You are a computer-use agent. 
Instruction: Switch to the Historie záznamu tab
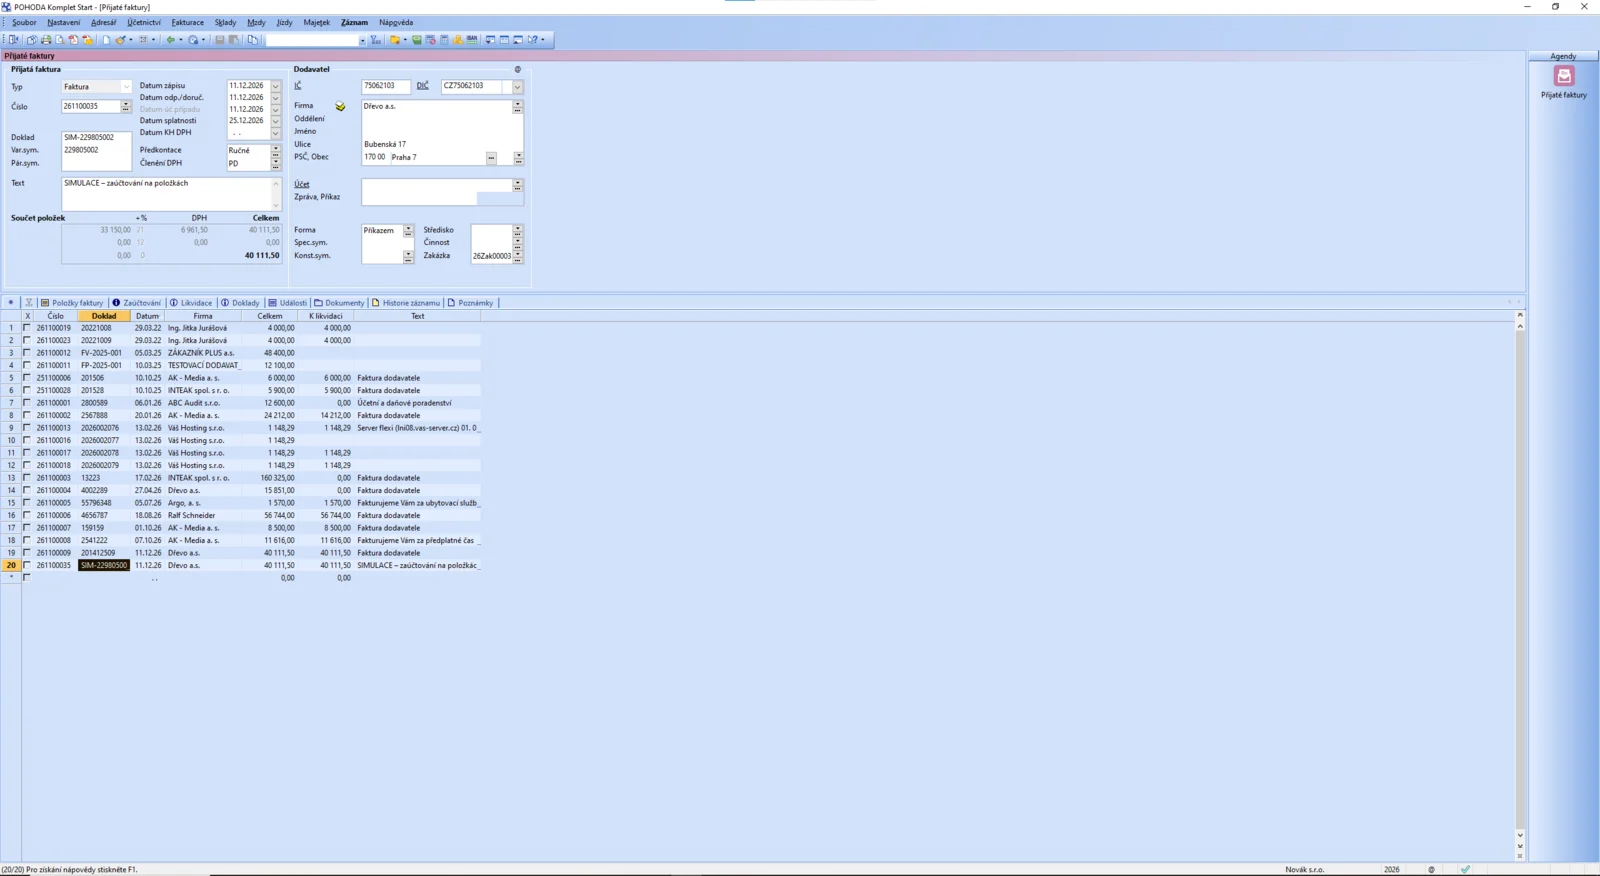coord(406,303)
